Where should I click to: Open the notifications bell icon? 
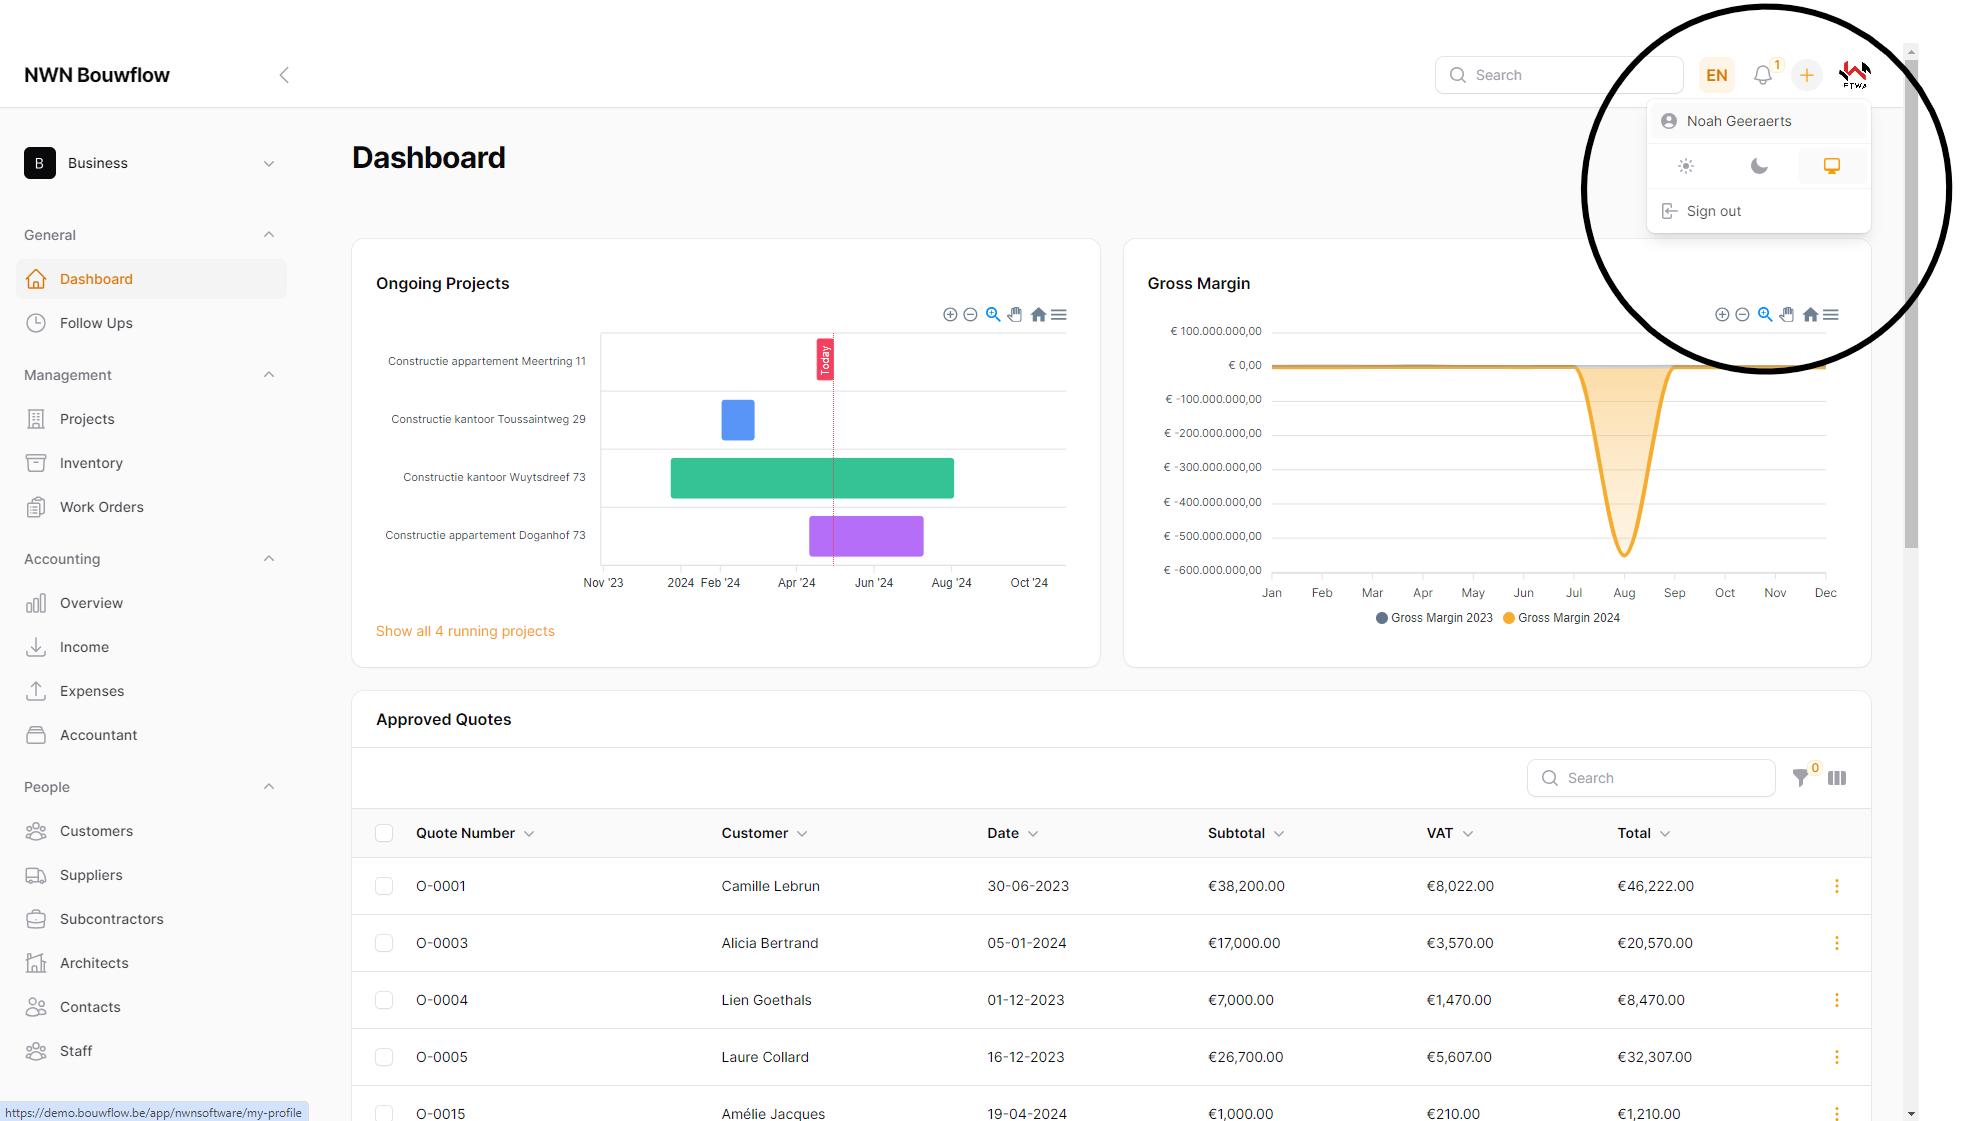1763,75
